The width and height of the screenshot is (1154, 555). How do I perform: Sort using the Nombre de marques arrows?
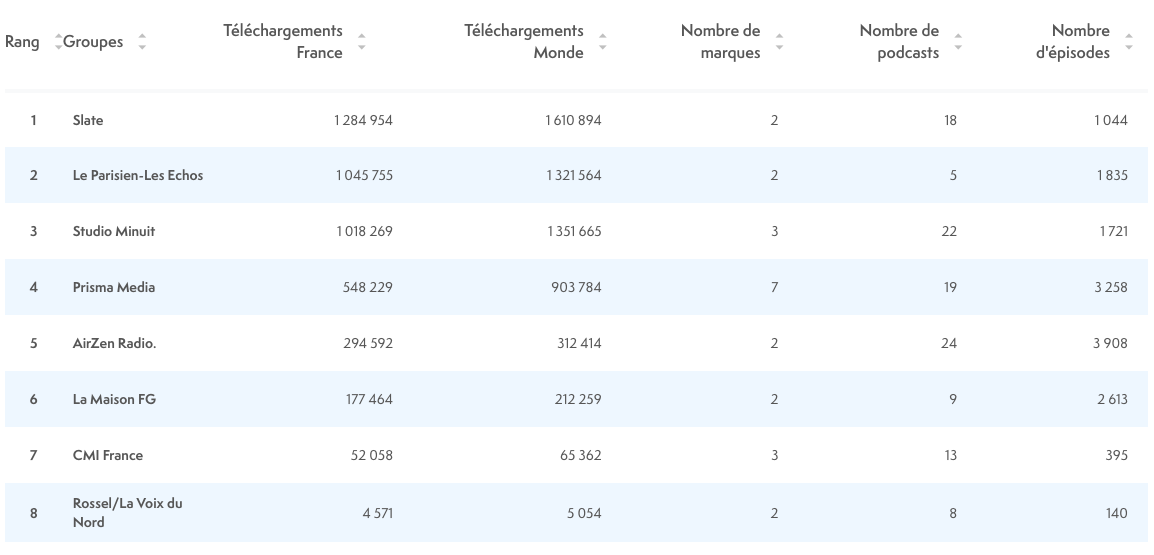(x=779, y=42)
